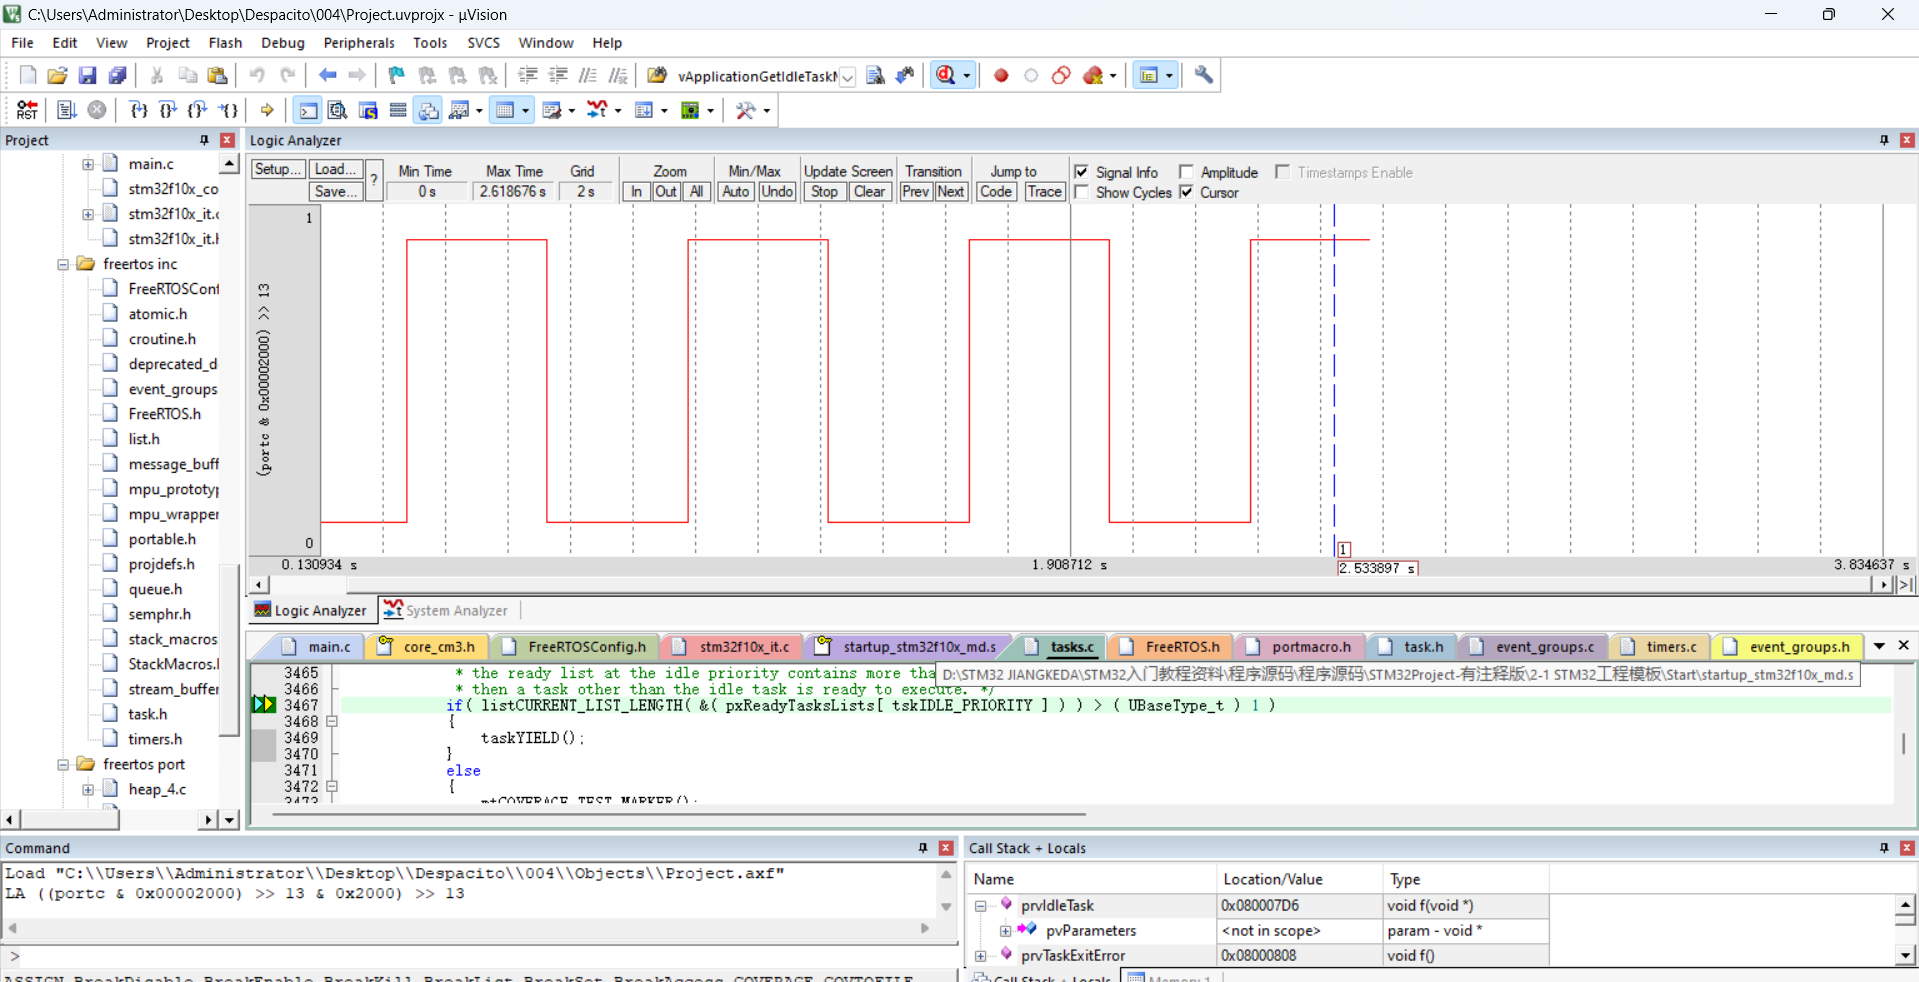Screen dimensions: 1919x982
Task: Expand pvParameters in Call Stack
Action: [1005, 931]
